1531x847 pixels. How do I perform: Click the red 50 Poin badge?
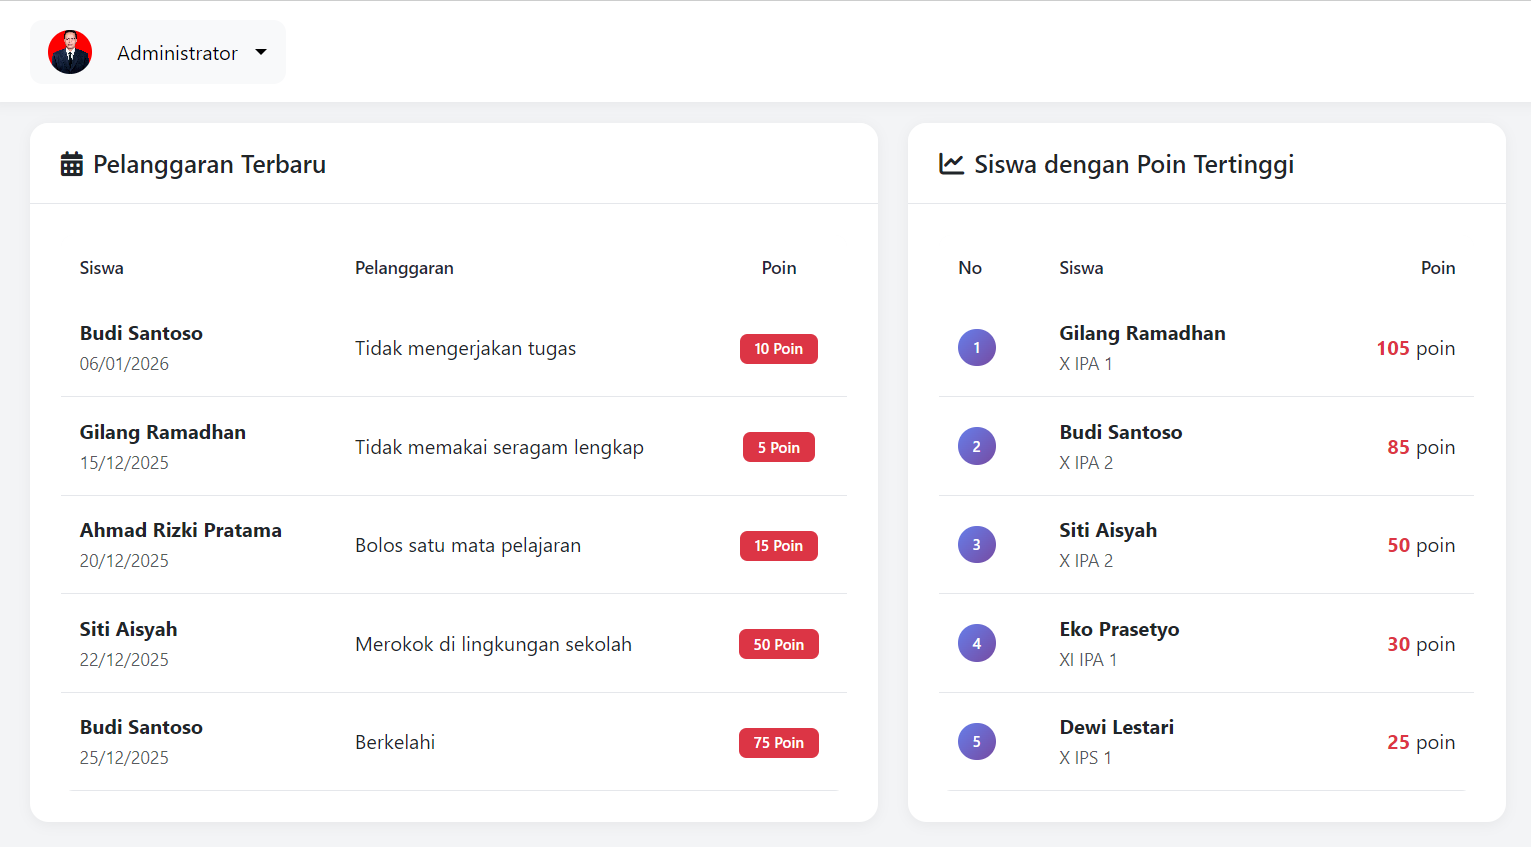click(779, 644)
